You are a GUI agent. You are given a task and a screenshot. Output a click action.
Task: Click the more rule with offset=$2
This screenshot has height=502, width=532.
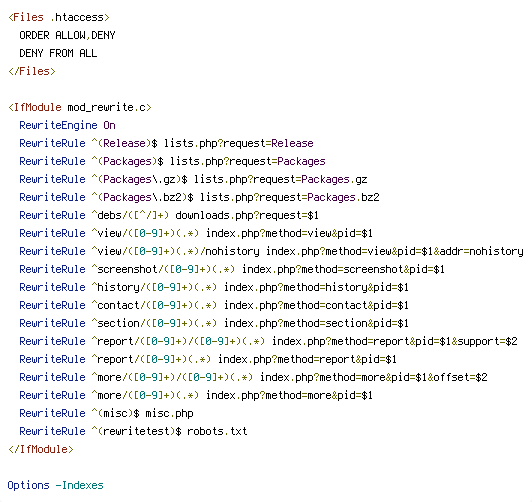tap(253, 377)
